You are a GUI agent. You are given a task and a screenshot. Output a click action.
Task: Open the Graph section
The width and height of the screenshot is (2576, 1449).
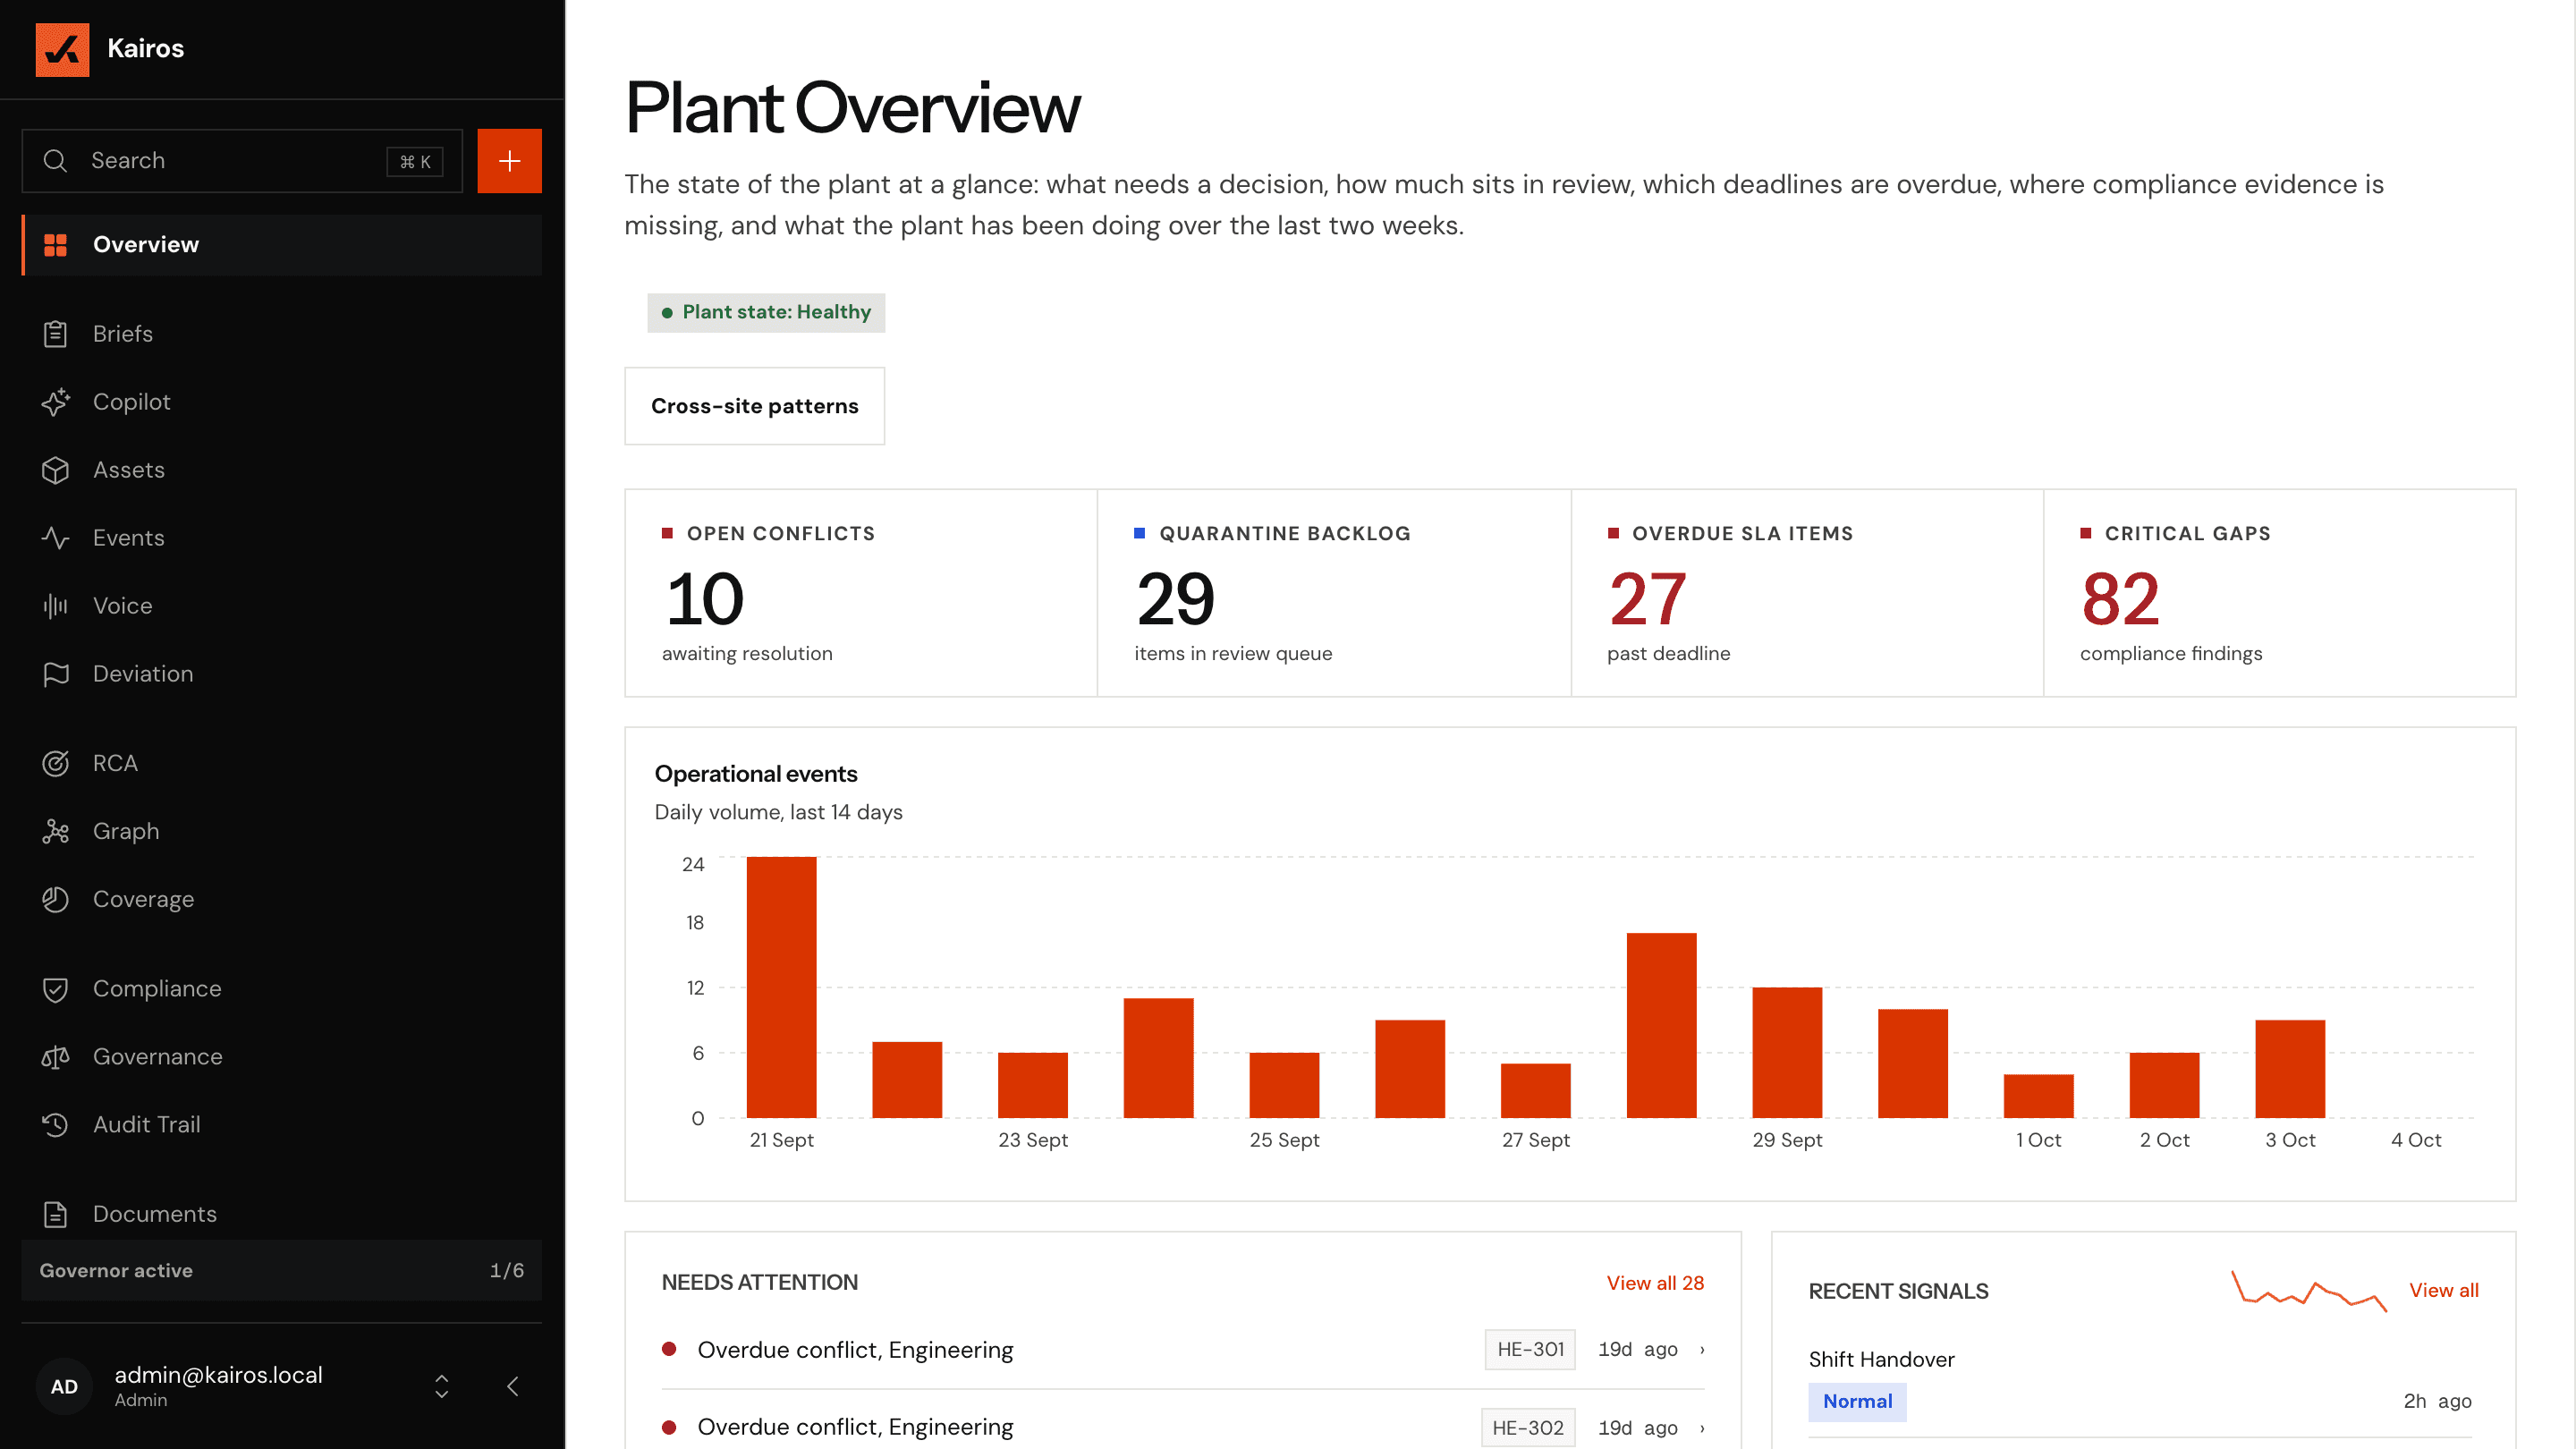pyautogui.click(x=282, y=832)
